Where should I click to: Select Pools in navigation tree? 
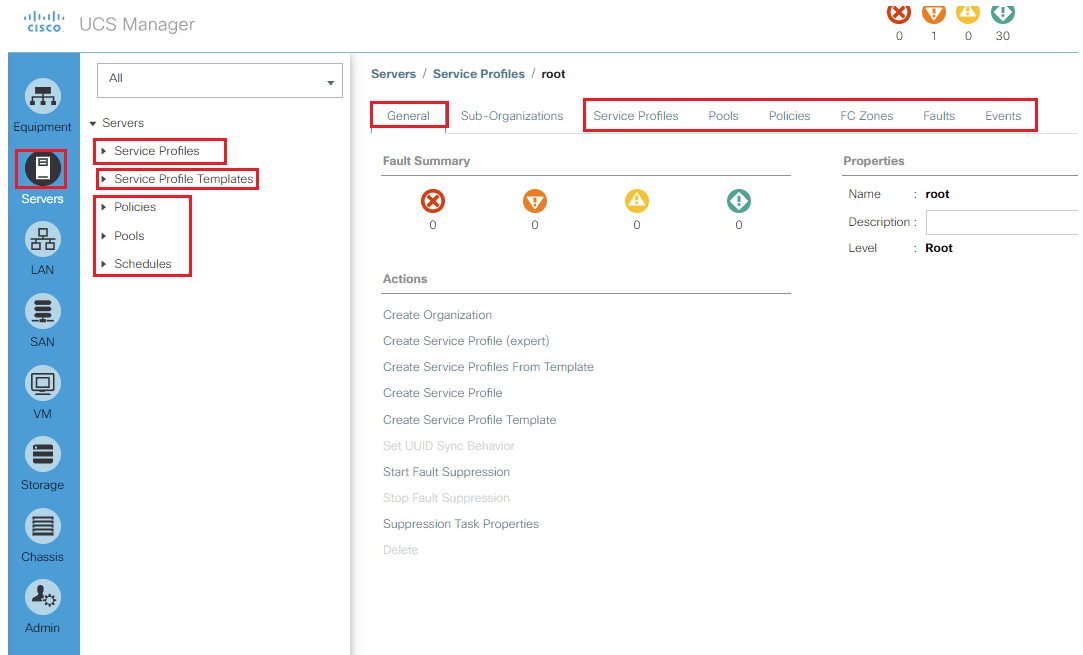pyautogui.click(x=129, y=236)
